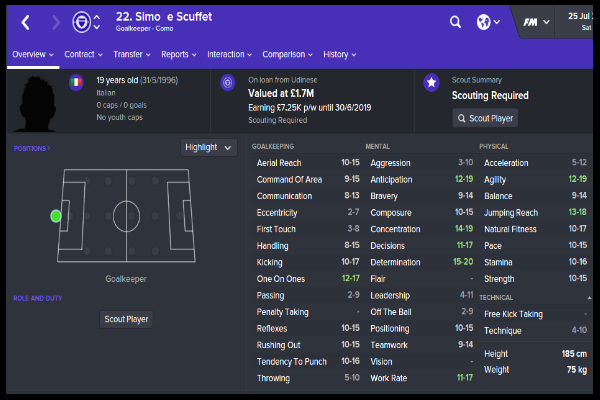Click the Scout Summary star icon

click(431, 82)
